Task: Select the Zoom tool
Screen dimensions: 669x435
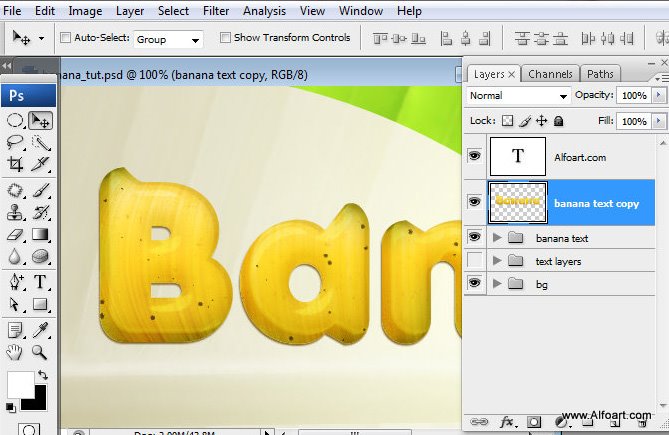Action: (41, 352)
